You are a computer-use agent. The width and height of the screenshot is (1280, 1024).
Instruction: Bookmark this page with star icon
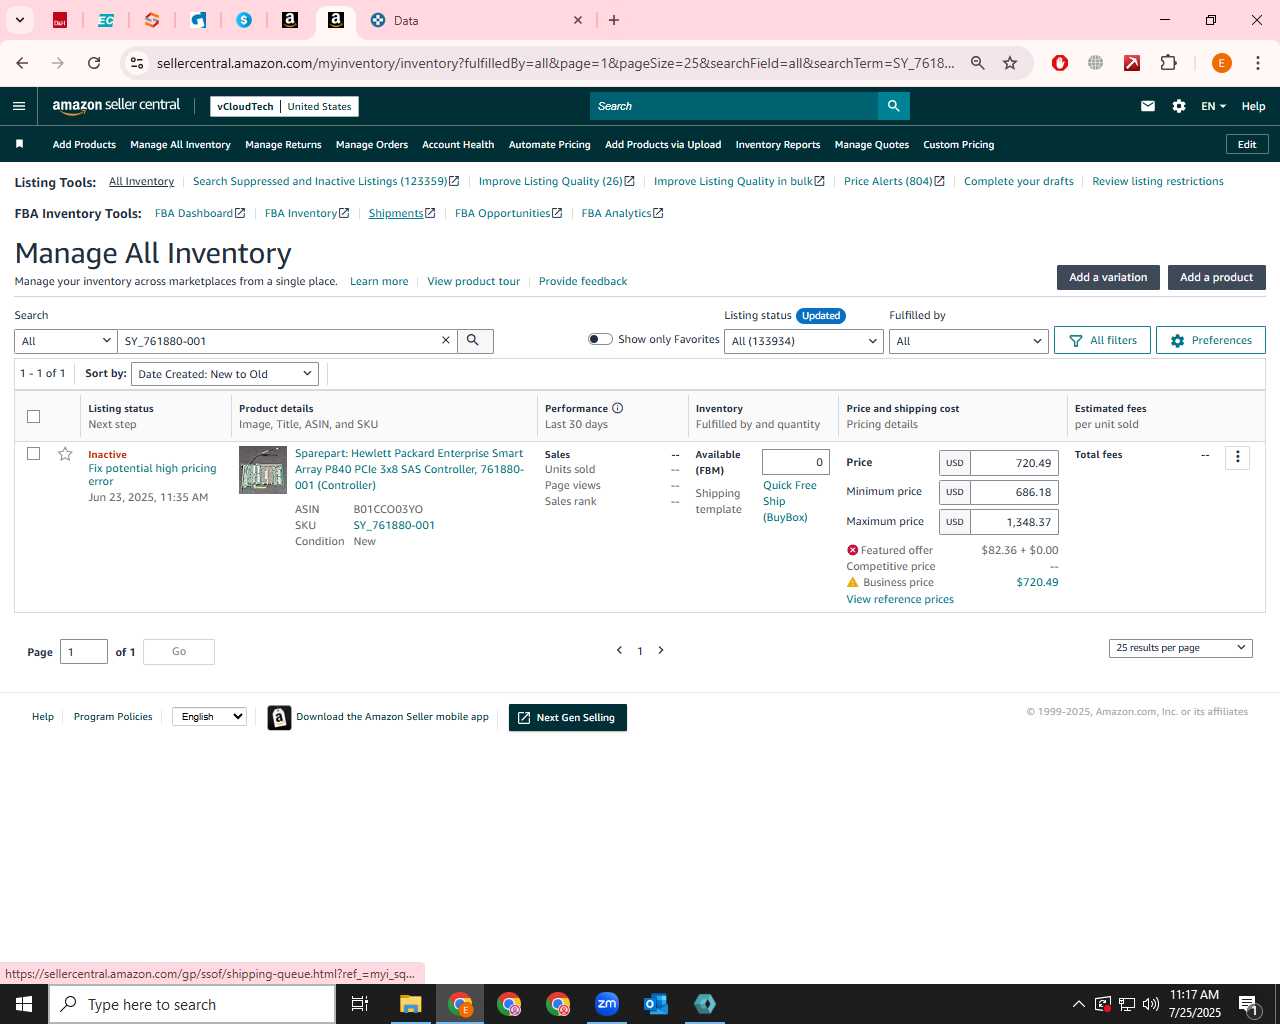1010,63
